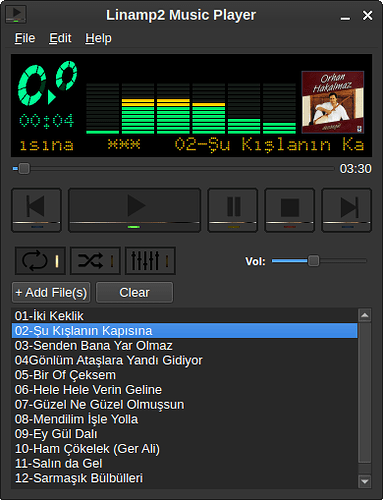Click the Orhan Hakalmaz album cover

tap(333, 102)
